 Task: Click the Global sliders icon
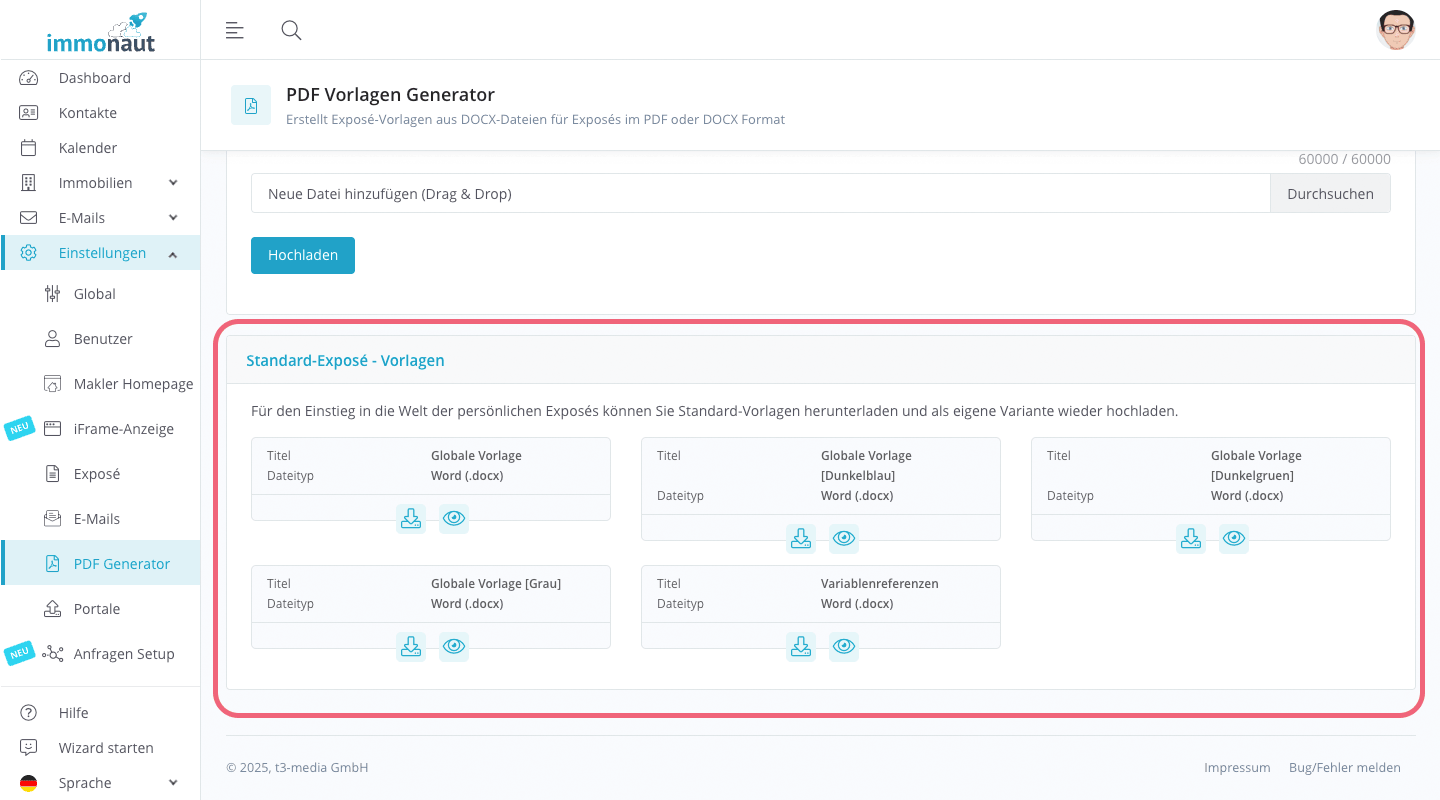pyautogui.click(x=53, y=294)
